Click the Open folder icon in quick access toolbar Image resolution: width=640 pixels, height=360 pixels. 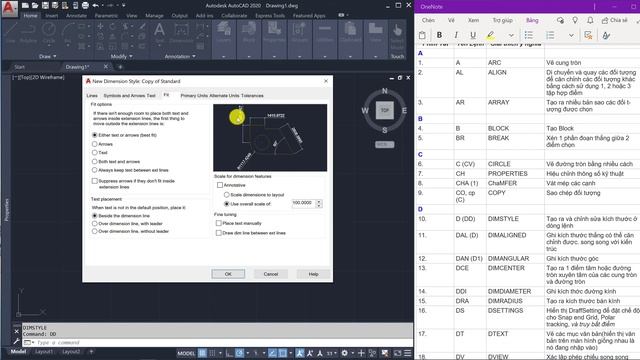(35, 6)
